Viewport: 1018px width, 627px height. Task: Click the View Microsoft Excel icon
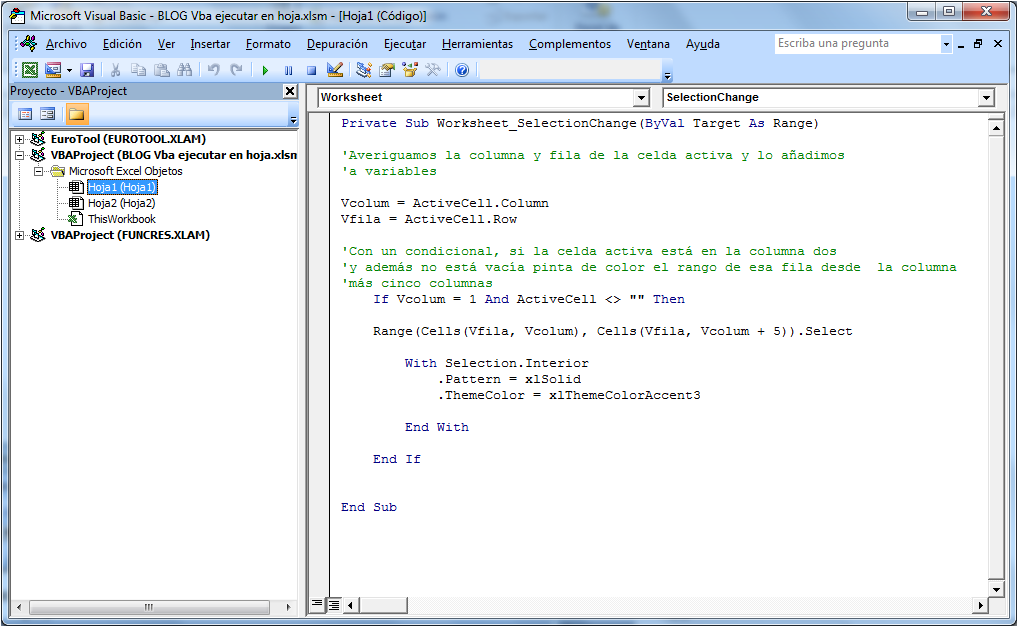point(29,70)
